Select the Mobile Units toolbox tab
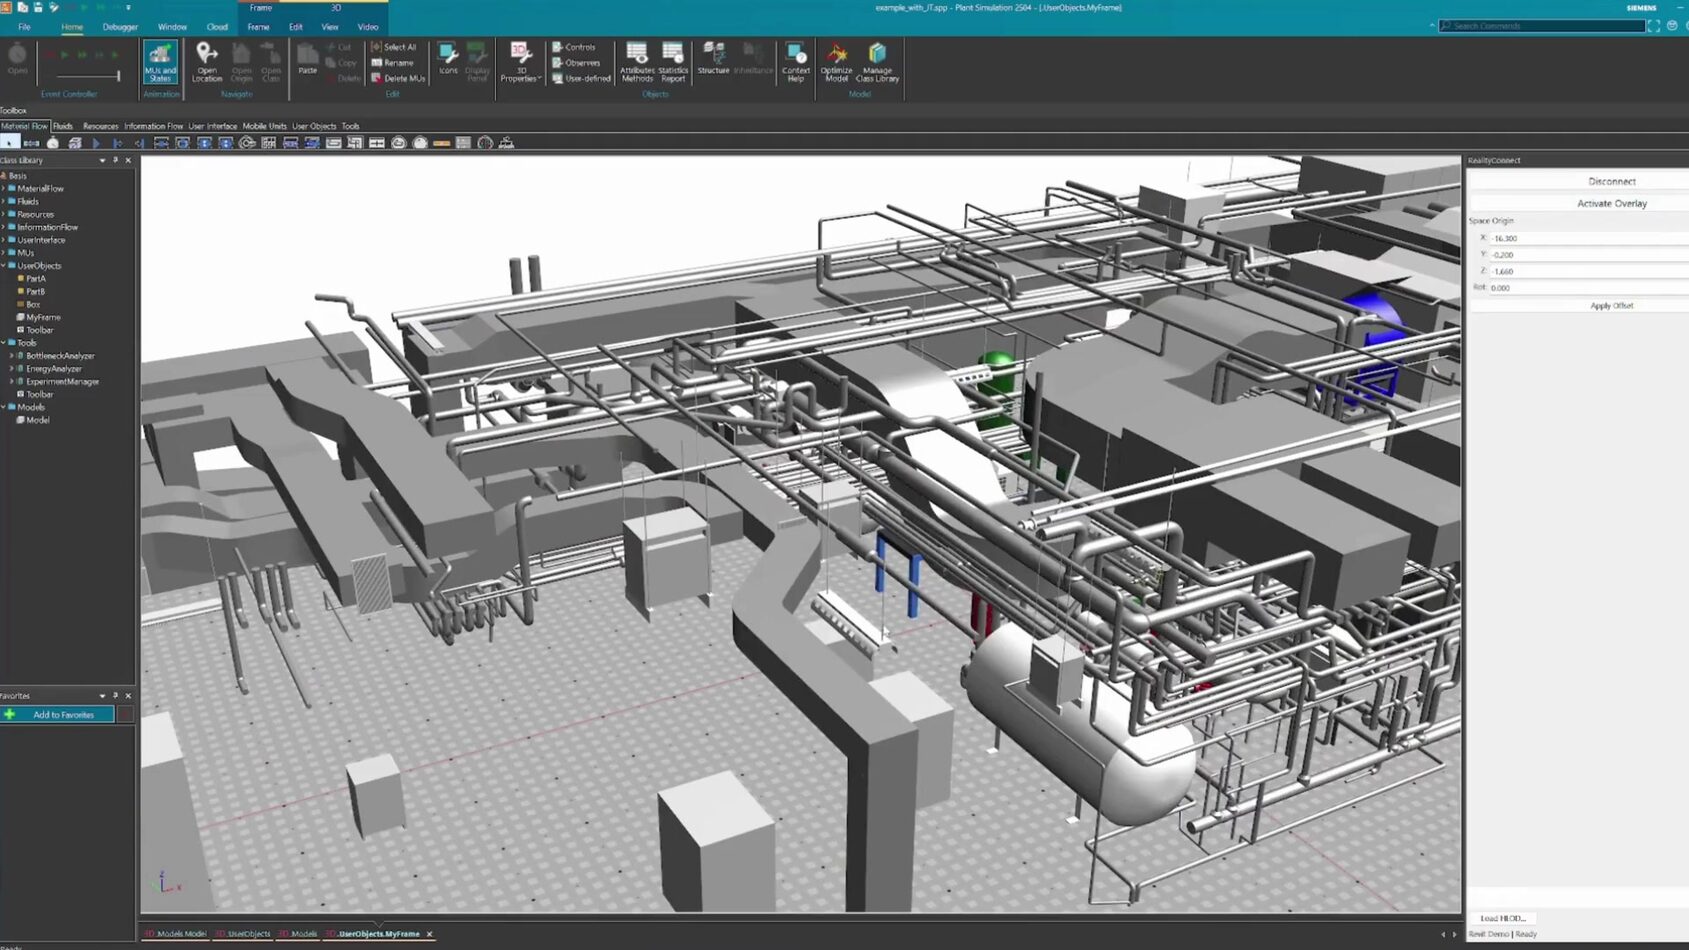 point(264,126)
